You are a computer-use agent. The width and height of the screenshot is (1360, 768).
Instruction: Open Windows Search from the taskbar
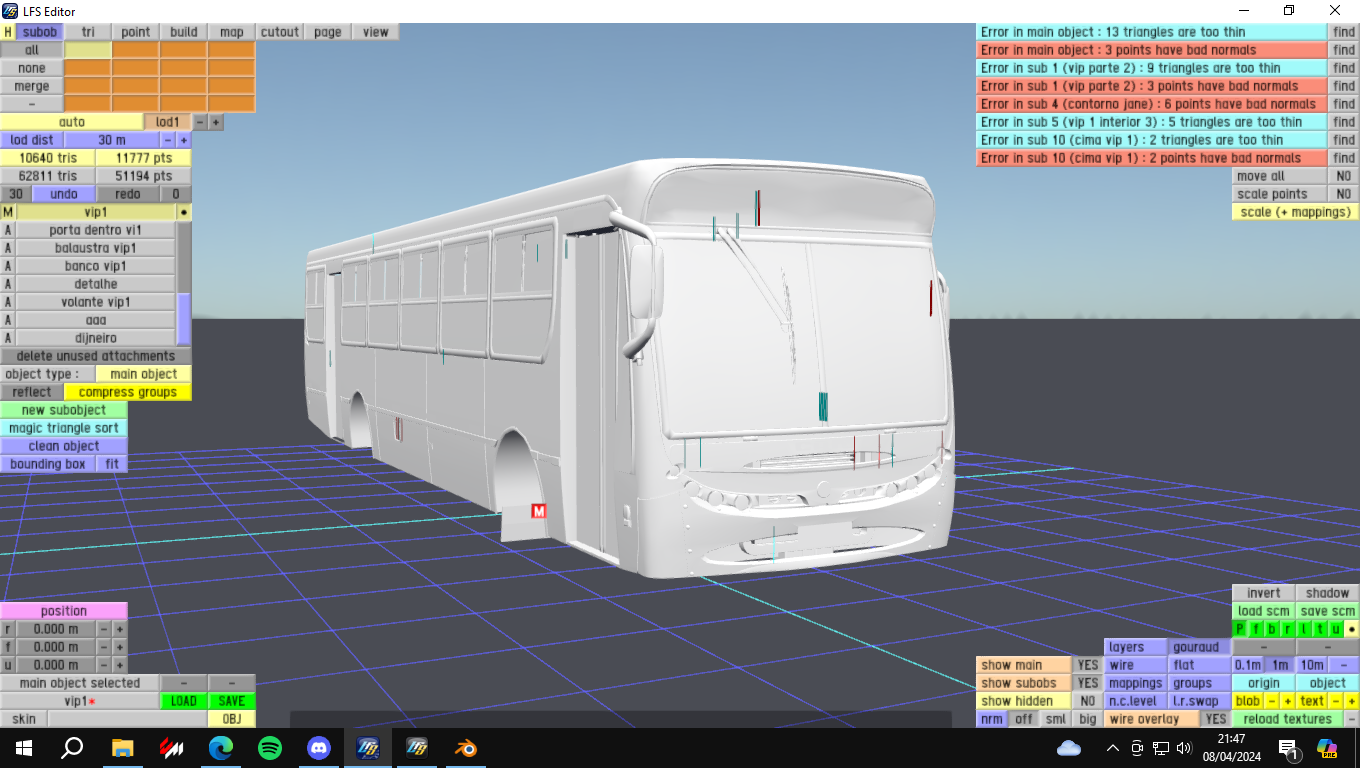[72, 748]
